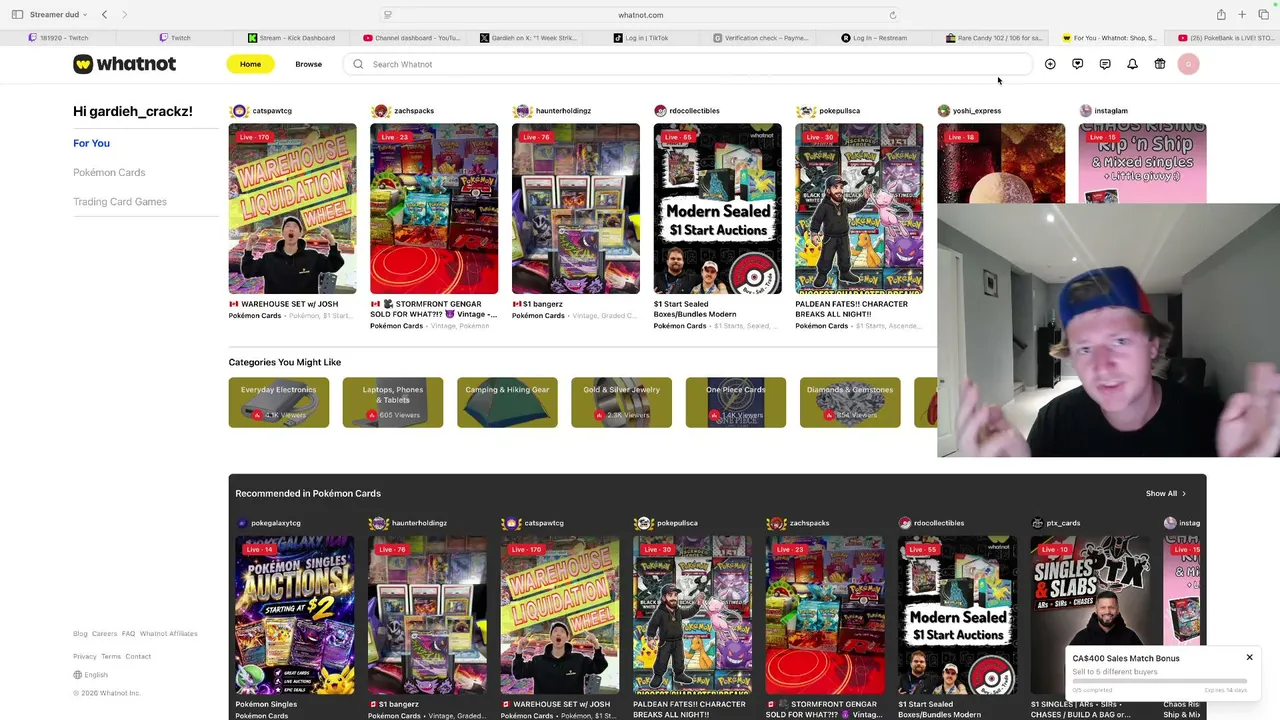Switch to Log In – Restream tab

tap(874, 38)
